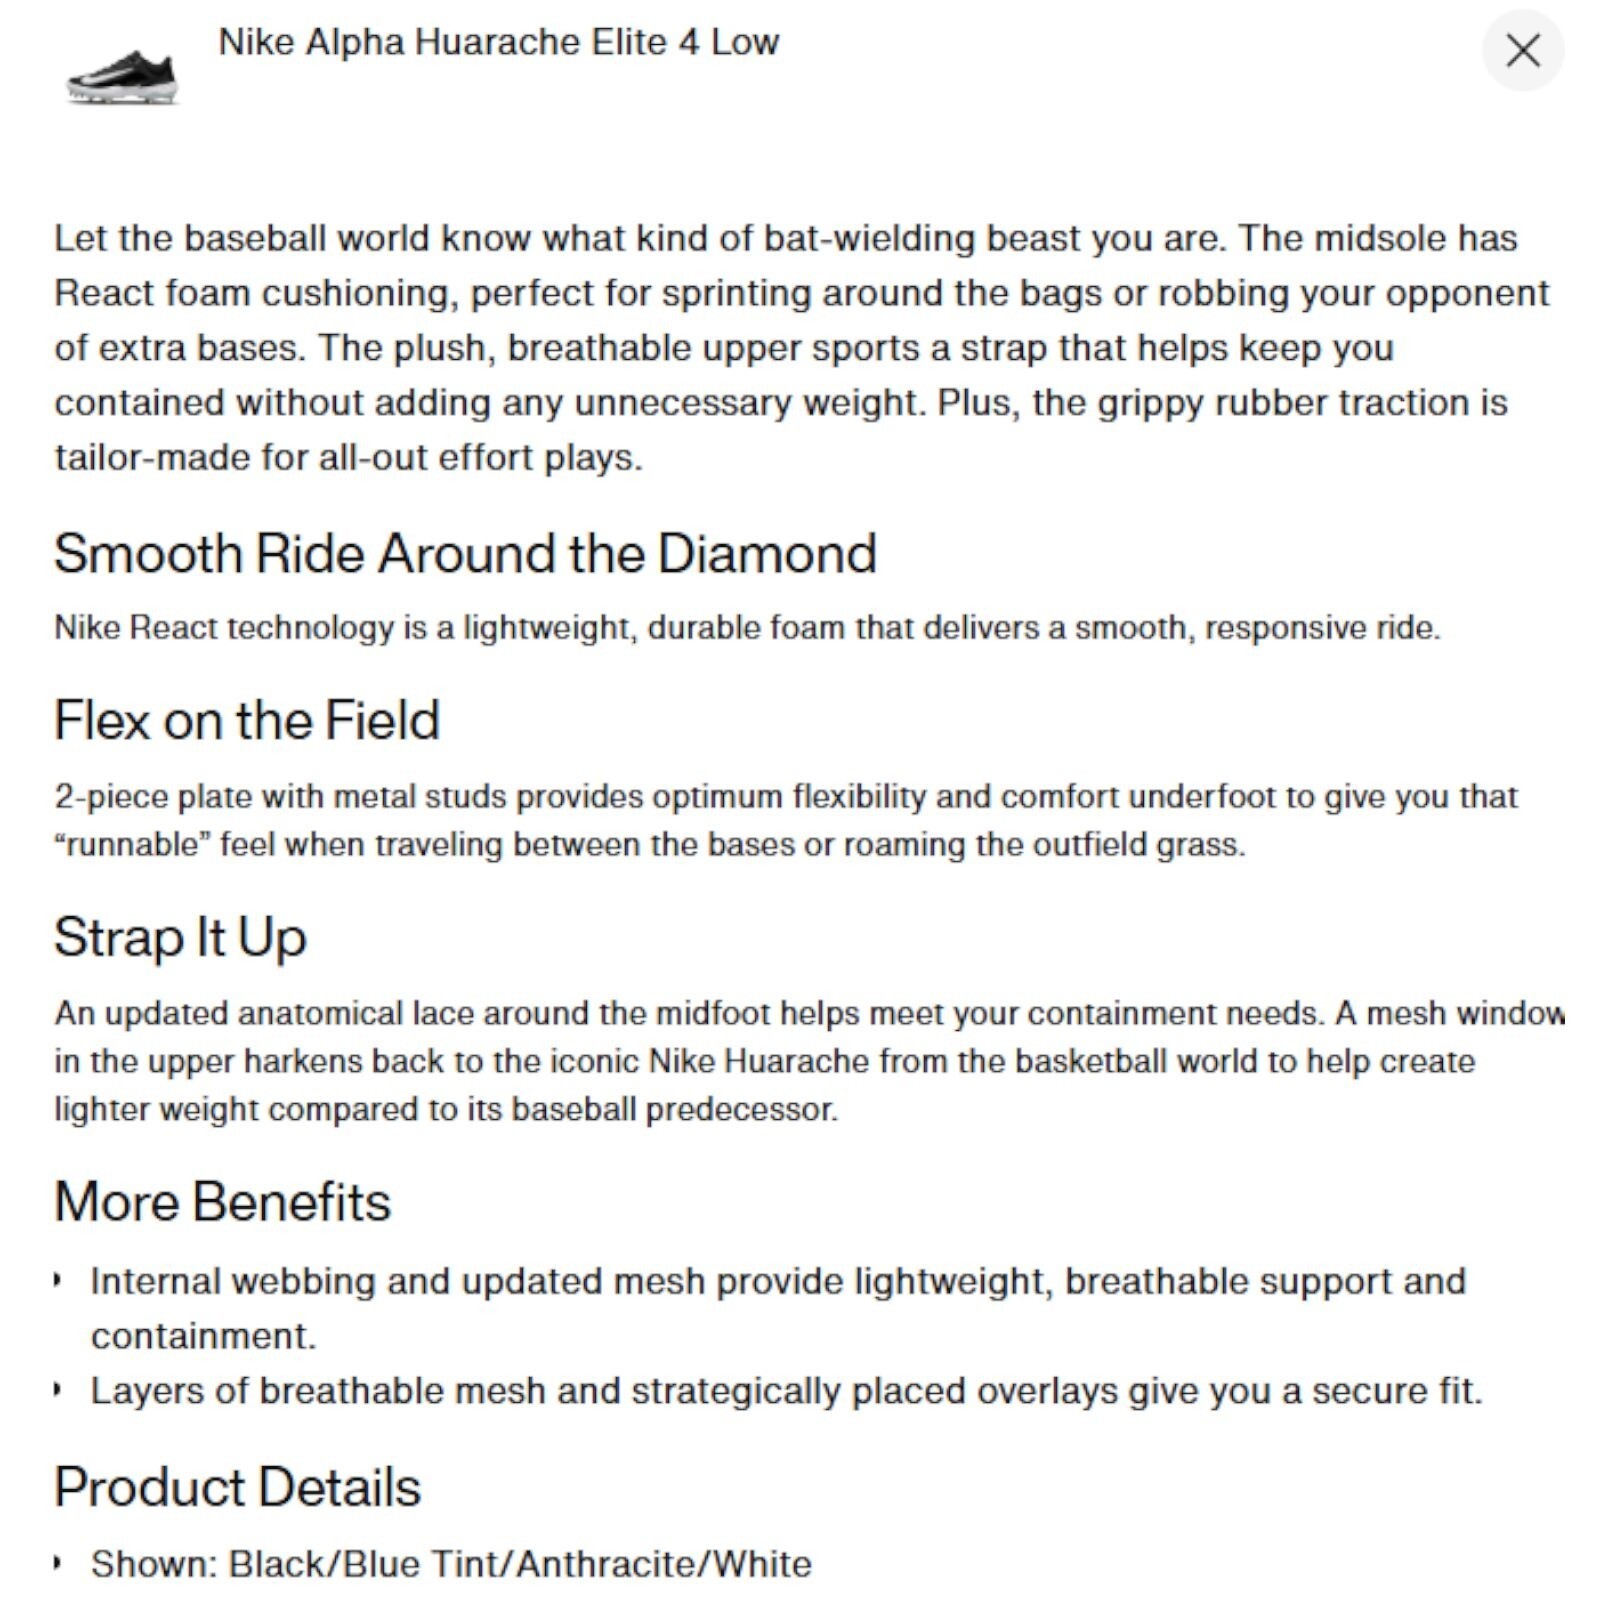Screen dimensions: 1600x1600
Task: Click the 'runnable' feel sentence line
Action: point(650,845)
